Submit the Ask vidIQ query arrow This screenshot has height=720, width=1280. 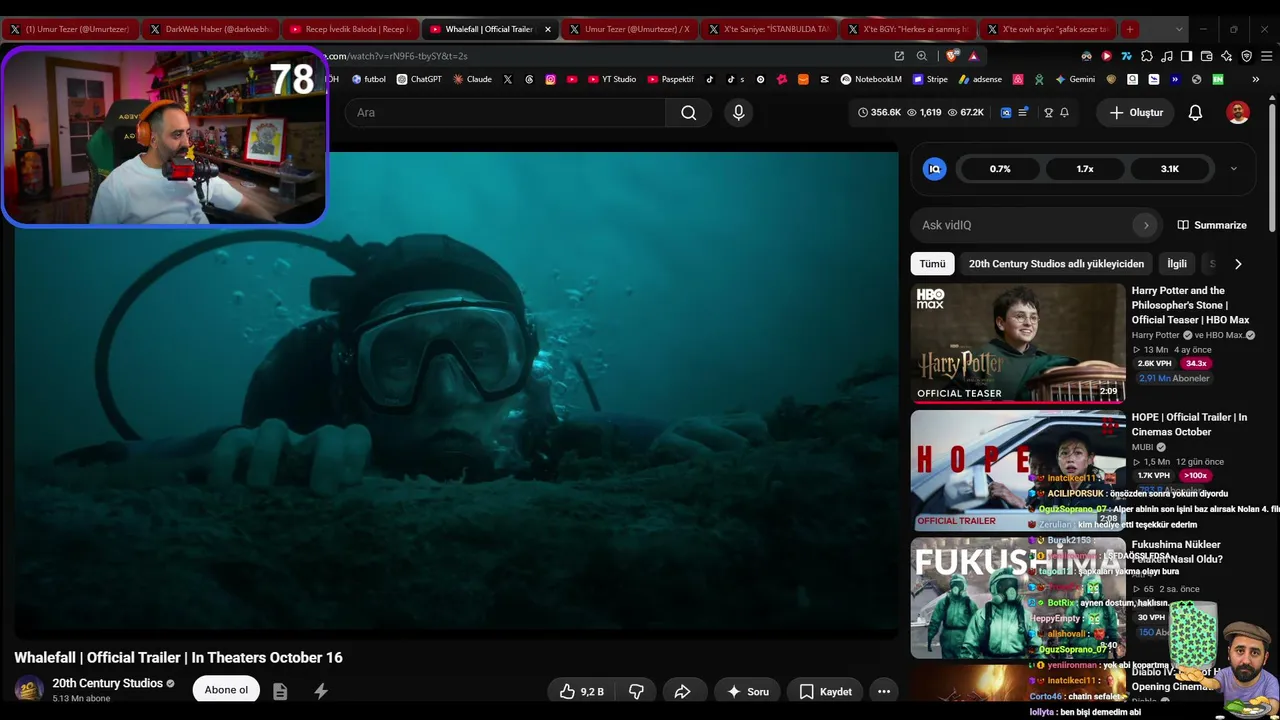tap(1146, 225)
